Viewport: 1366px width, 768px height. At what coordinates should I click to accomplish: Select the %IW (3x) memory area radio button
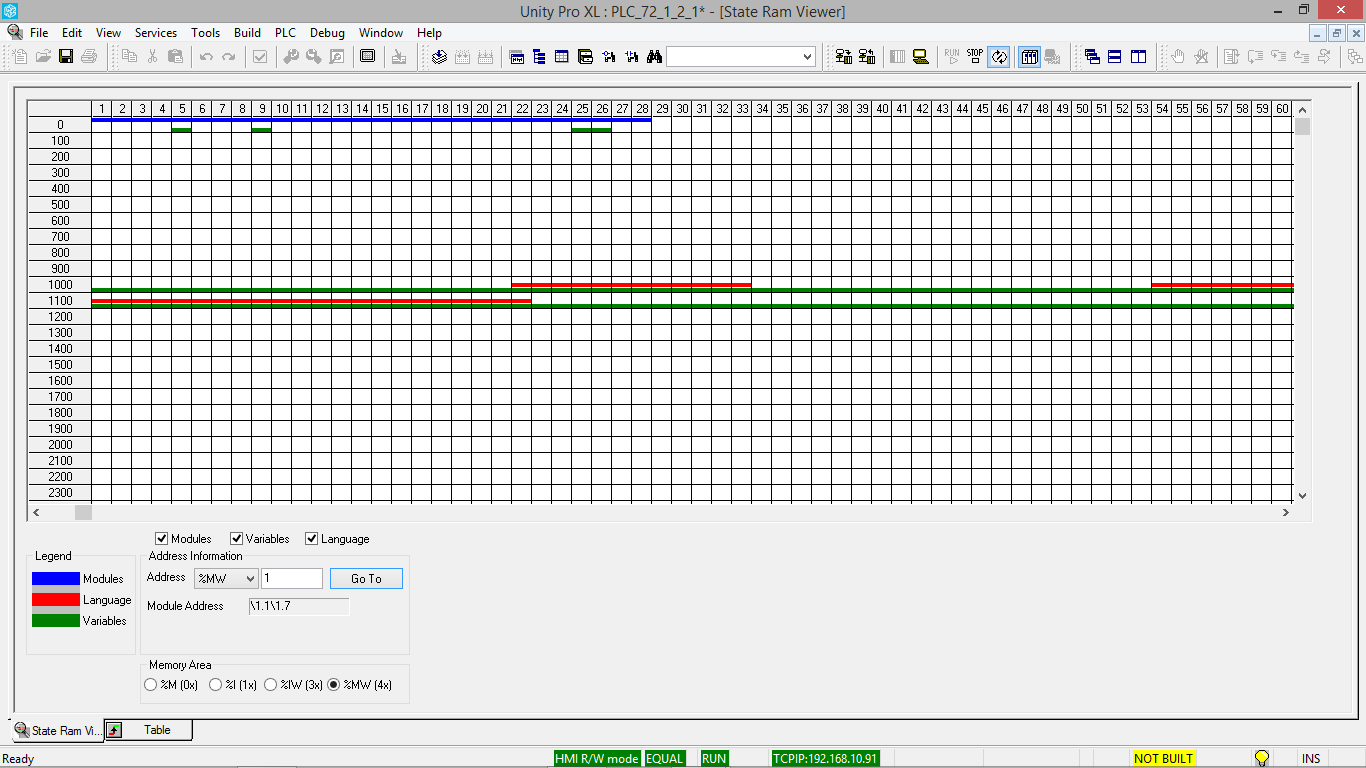[x=270, y=684]
